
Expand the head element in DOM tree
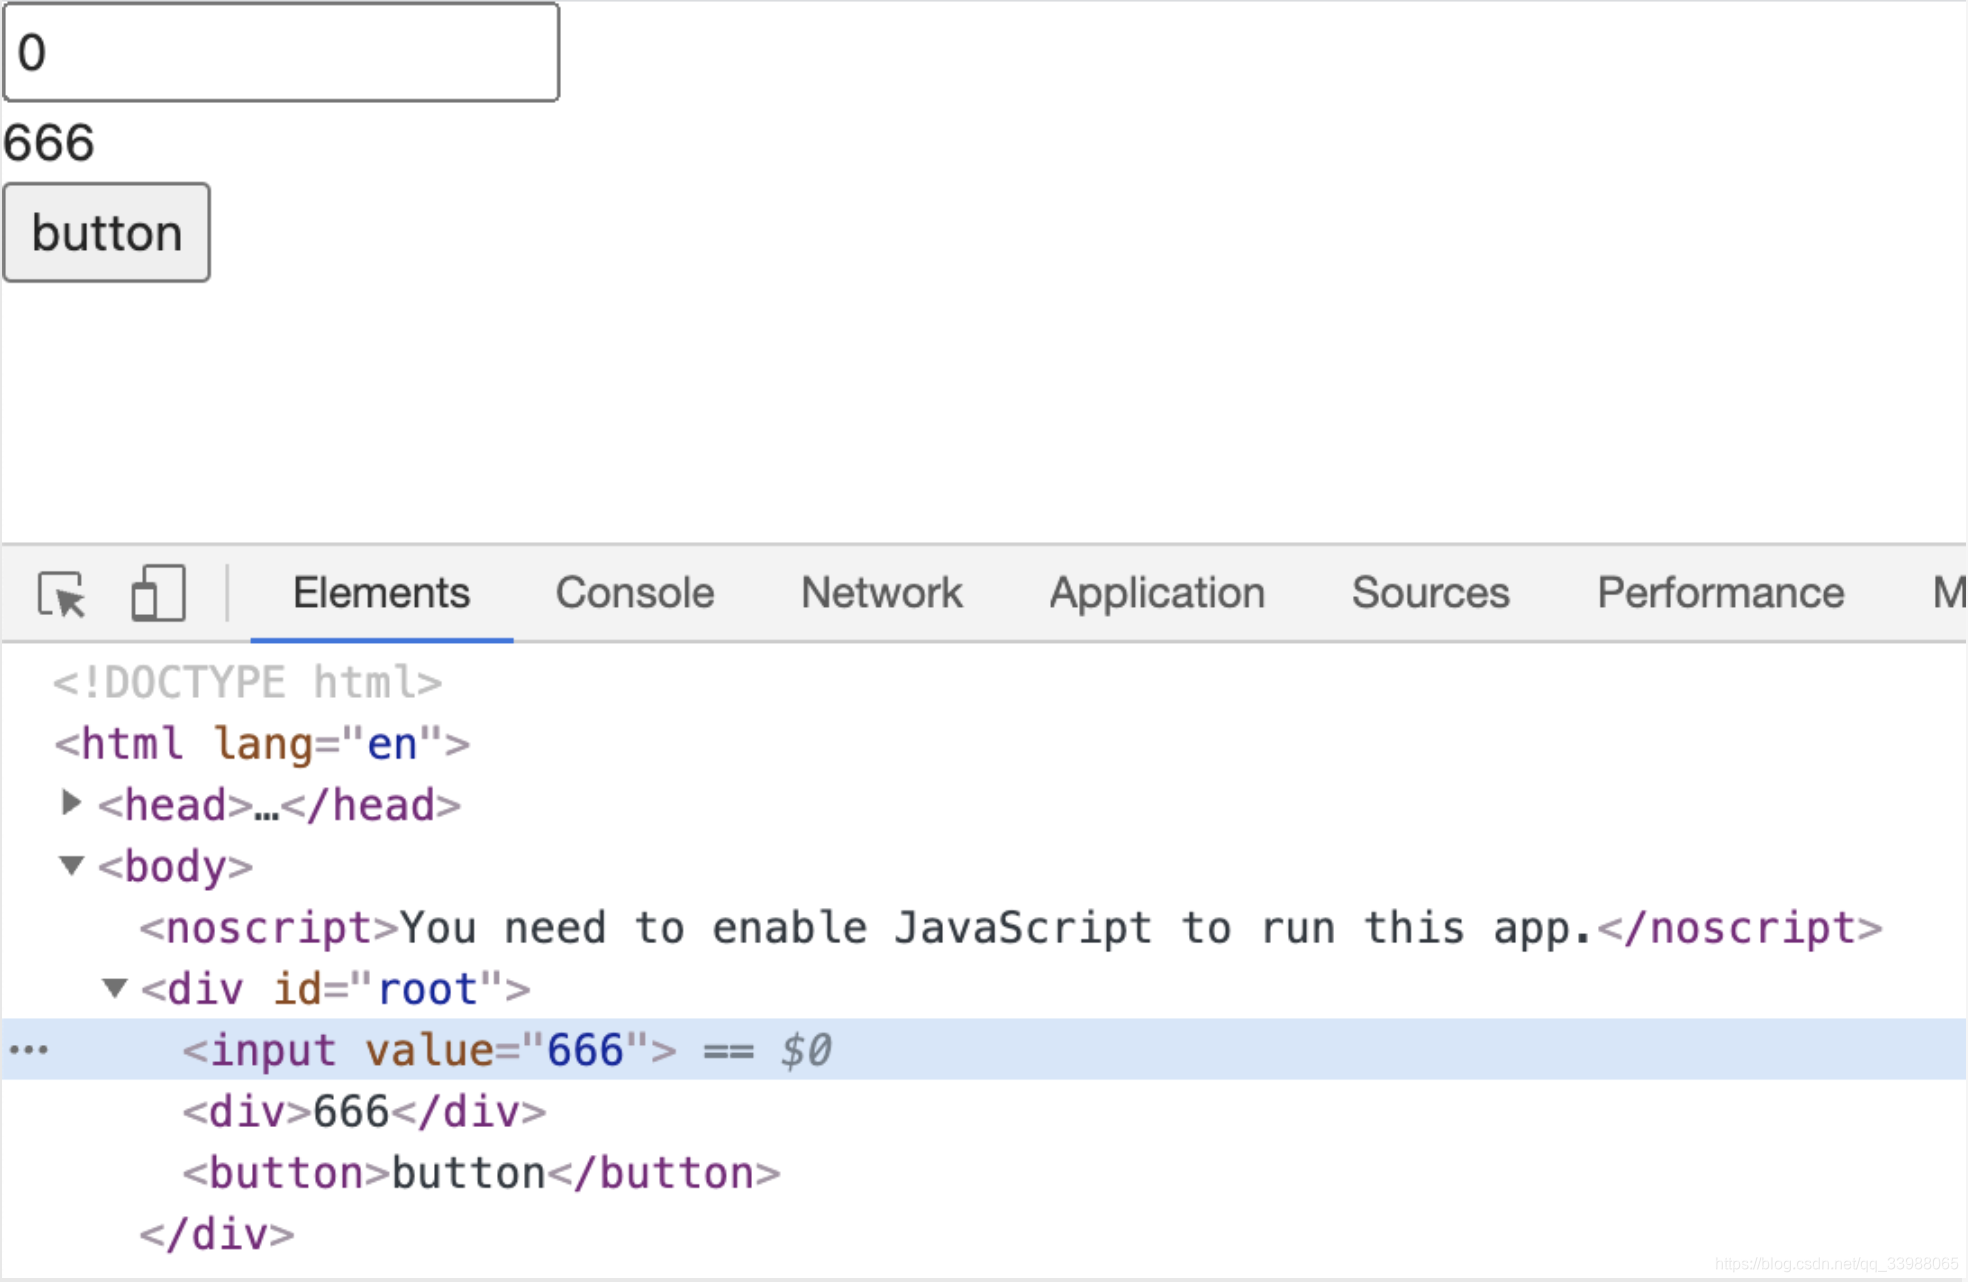70,804
